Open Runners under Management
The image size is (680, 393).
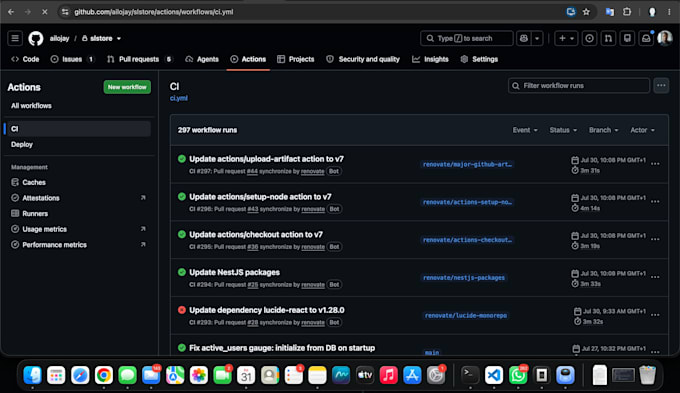point(35,213)
